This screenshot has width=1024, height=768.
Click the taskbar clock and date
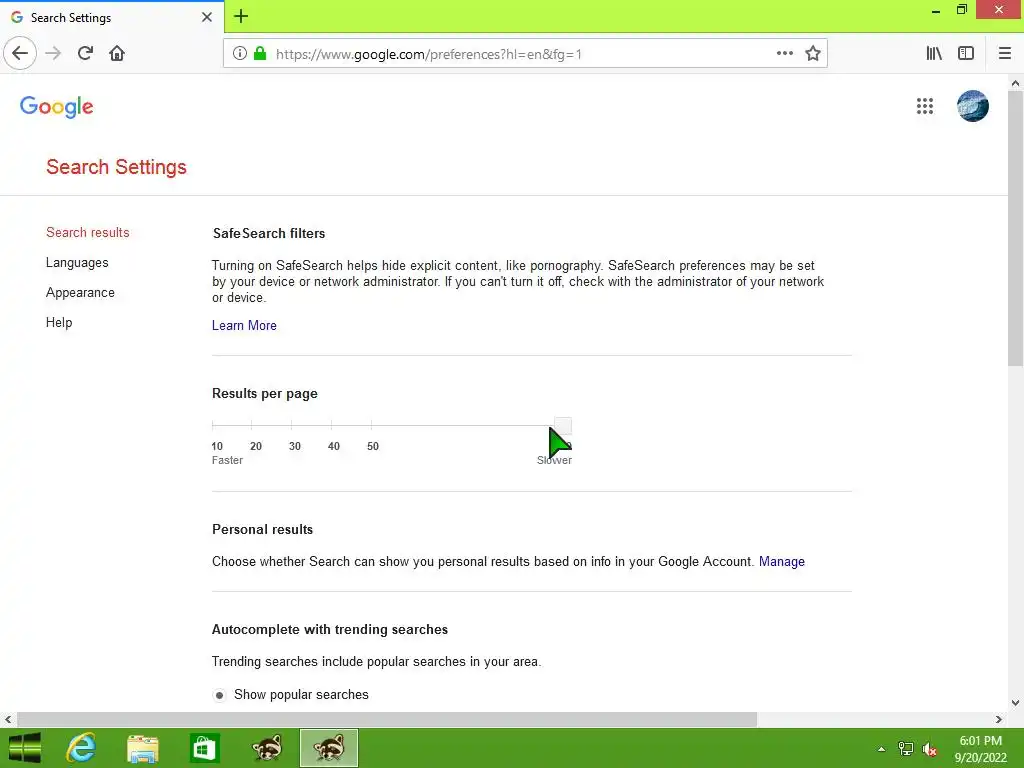[980, 749]
